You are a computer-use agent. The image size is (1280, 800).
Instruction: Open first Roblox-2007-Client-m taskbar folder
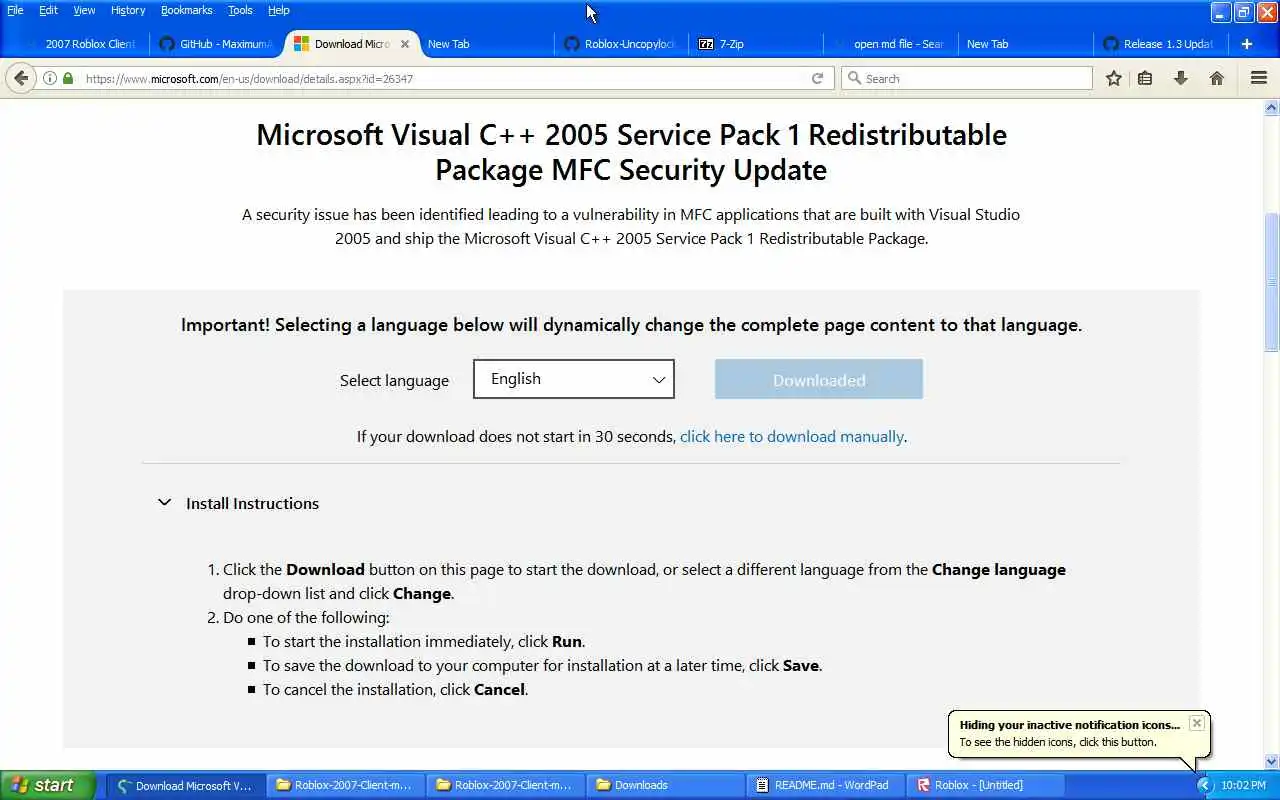point(346,785)
